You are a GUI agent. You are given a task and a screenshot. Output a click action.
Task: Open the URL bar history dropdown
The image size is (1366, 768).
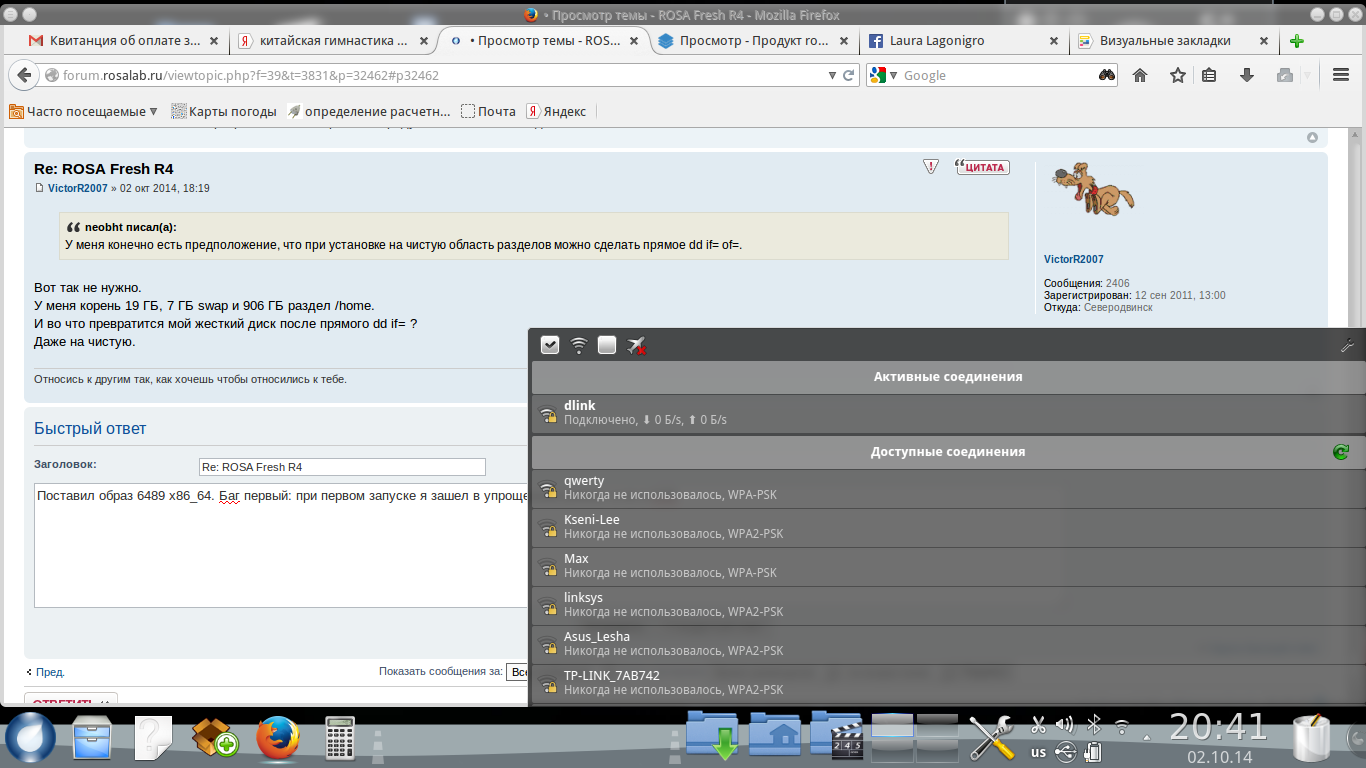(832, 75)
